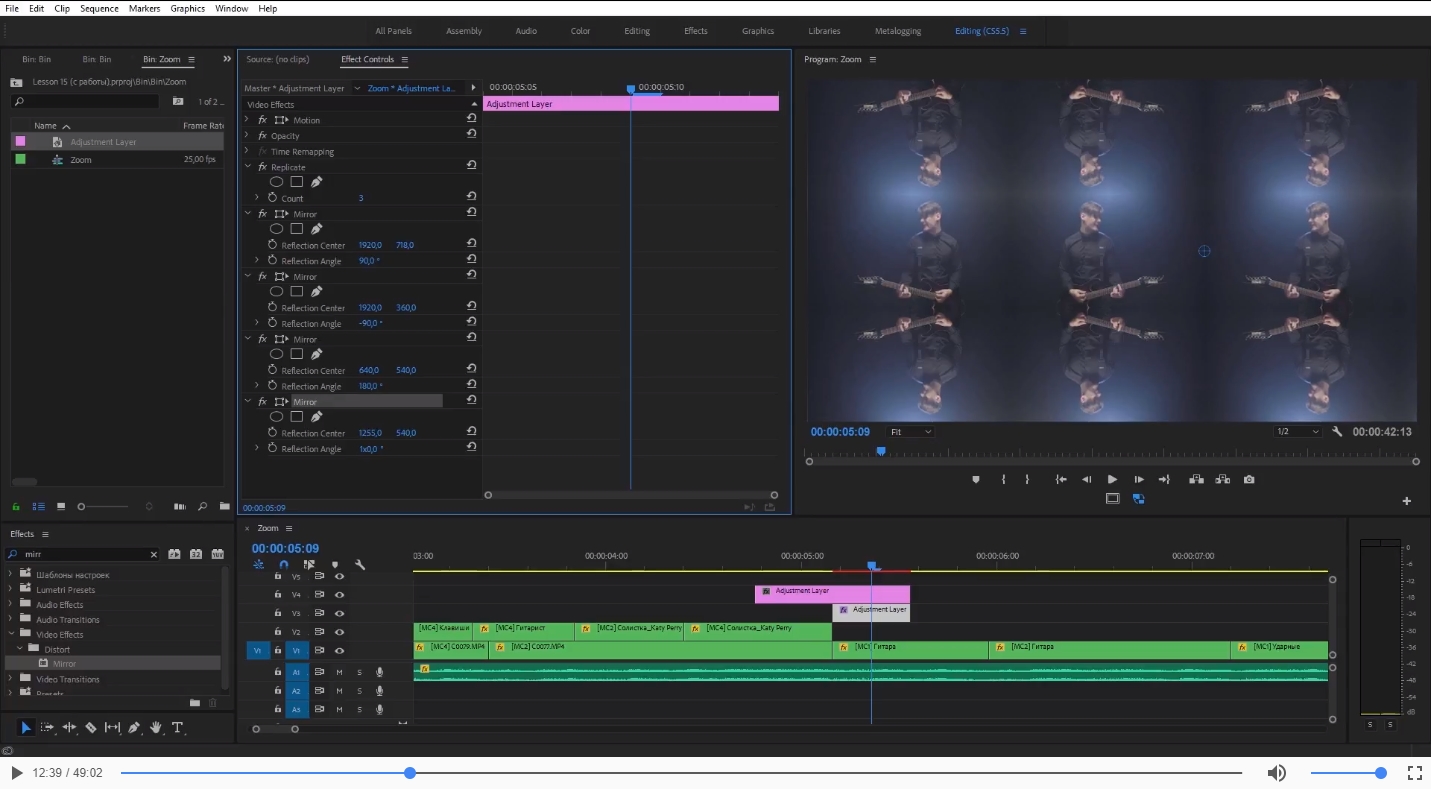Image resolution: width=1431 pixels, height=789 pixels.
Task: Reset the Replicate effect parameters
Action: click(x=471, y=166)
